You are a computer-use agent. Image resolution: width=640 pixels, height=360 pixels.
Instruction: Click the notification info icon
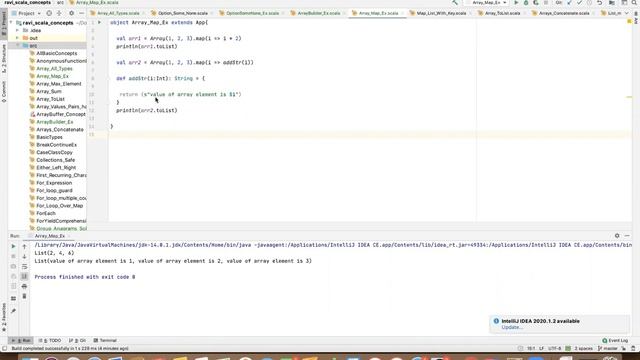click(496, 321)
